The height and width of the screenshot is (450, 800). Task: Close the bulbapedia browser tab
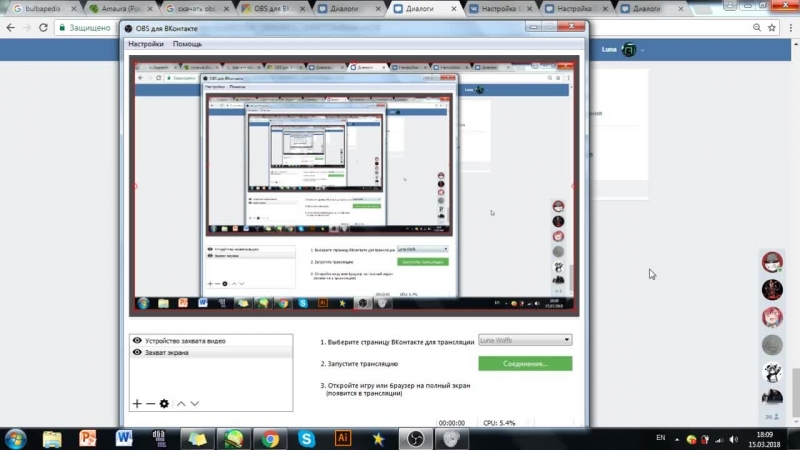tap(73, 9)
